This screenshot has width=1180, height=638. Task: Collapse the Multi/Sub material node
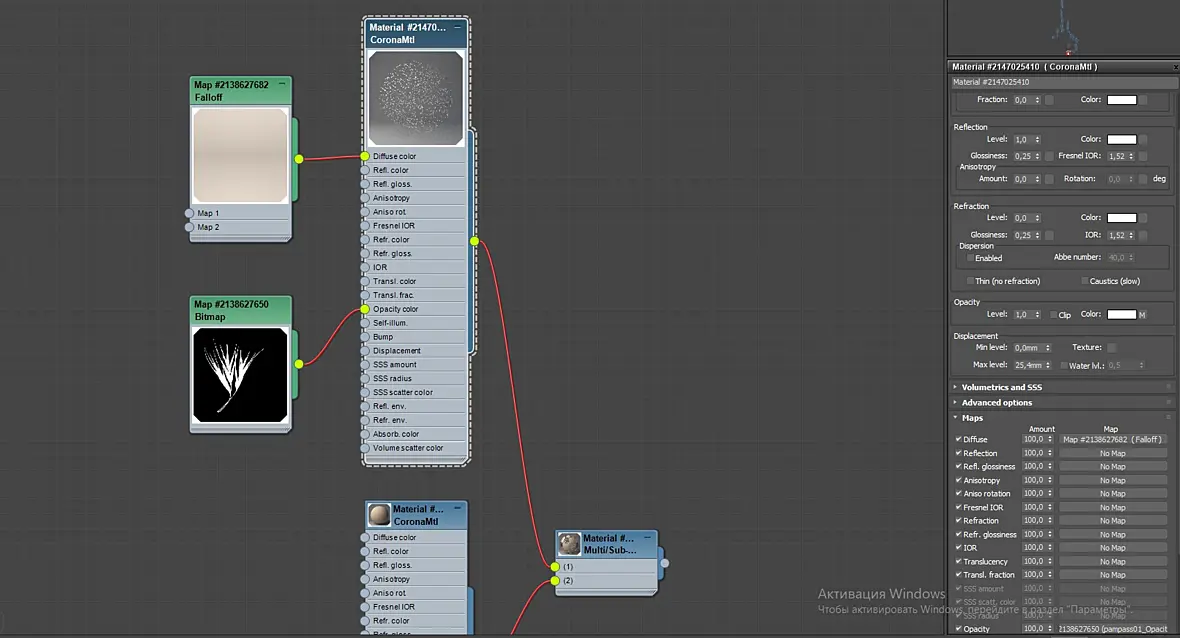click(x=647, y=538)
